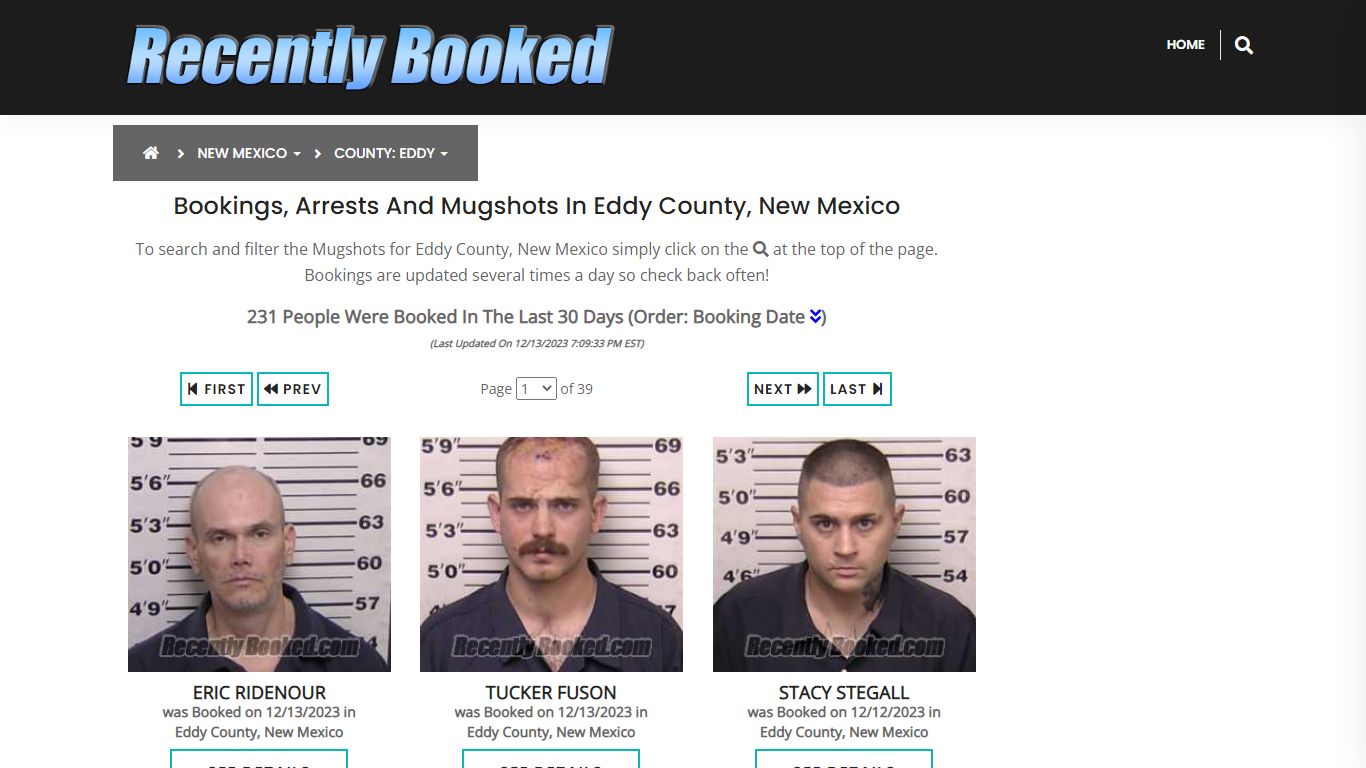Toggle booking date sort order arrows
Viewport: 1366px width, 768px height.
click(x=816, y=317)
